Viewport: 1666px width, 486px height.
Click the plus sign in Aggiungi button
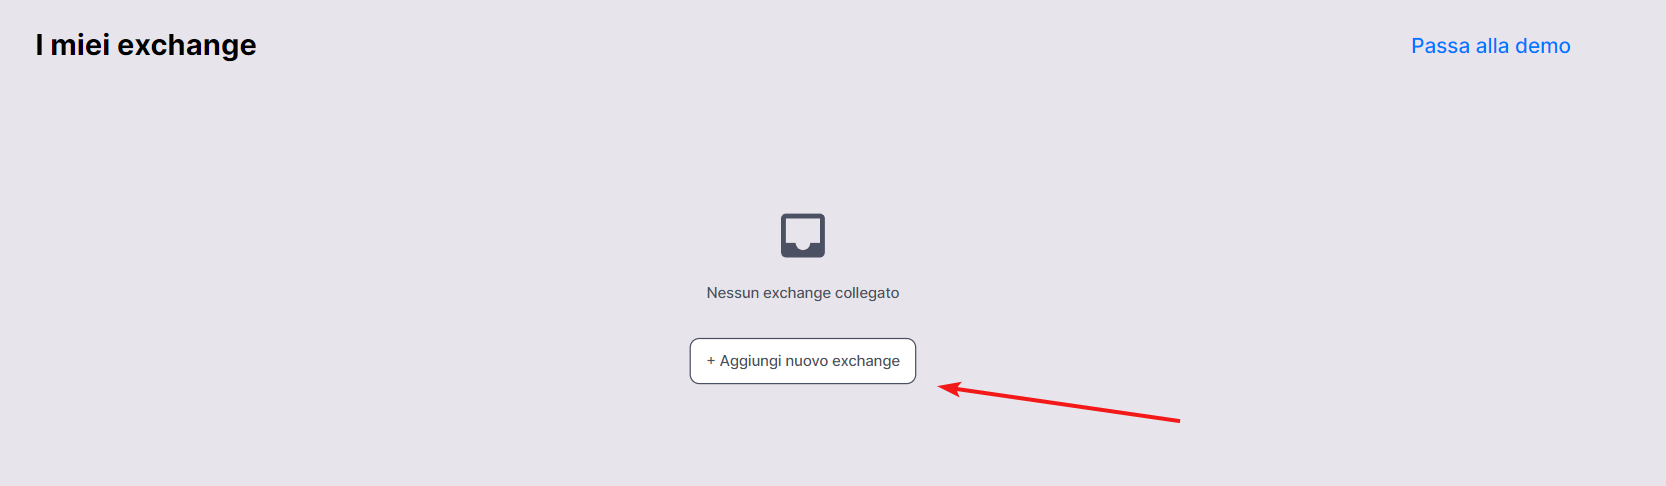711,361
